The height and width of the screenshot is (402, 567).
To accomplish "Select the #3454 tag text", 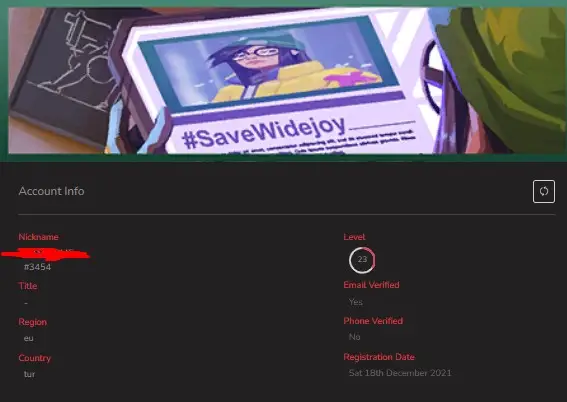I will point(37,267).
